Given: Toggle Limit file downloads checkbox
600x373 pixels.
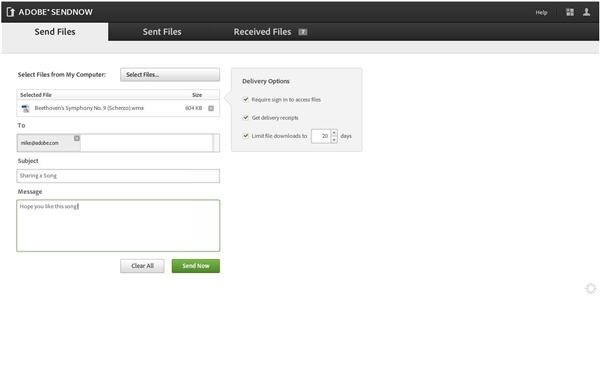Looking at the screenshot, I should (x=246, y=136).
